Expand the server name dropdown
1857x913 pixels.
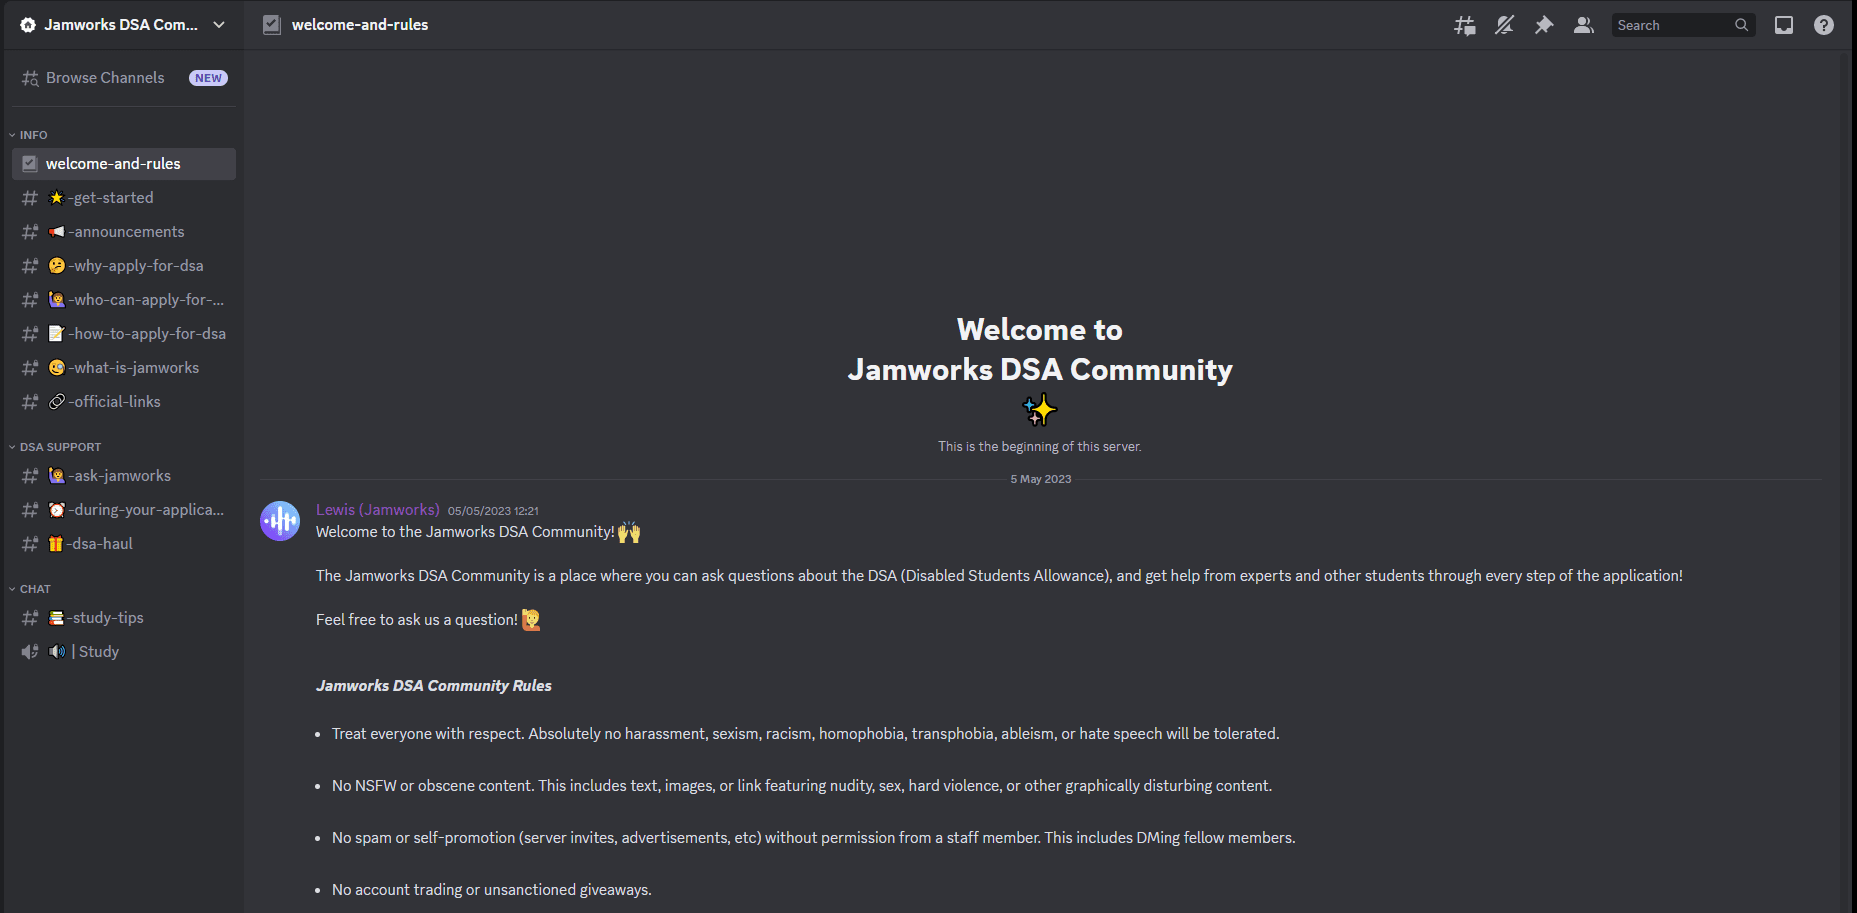[x=219, y=24]
